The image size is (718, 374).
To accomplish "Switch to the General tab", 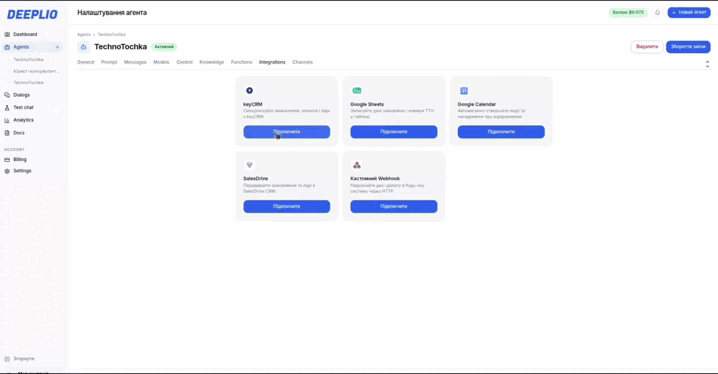I will [86, 62].
